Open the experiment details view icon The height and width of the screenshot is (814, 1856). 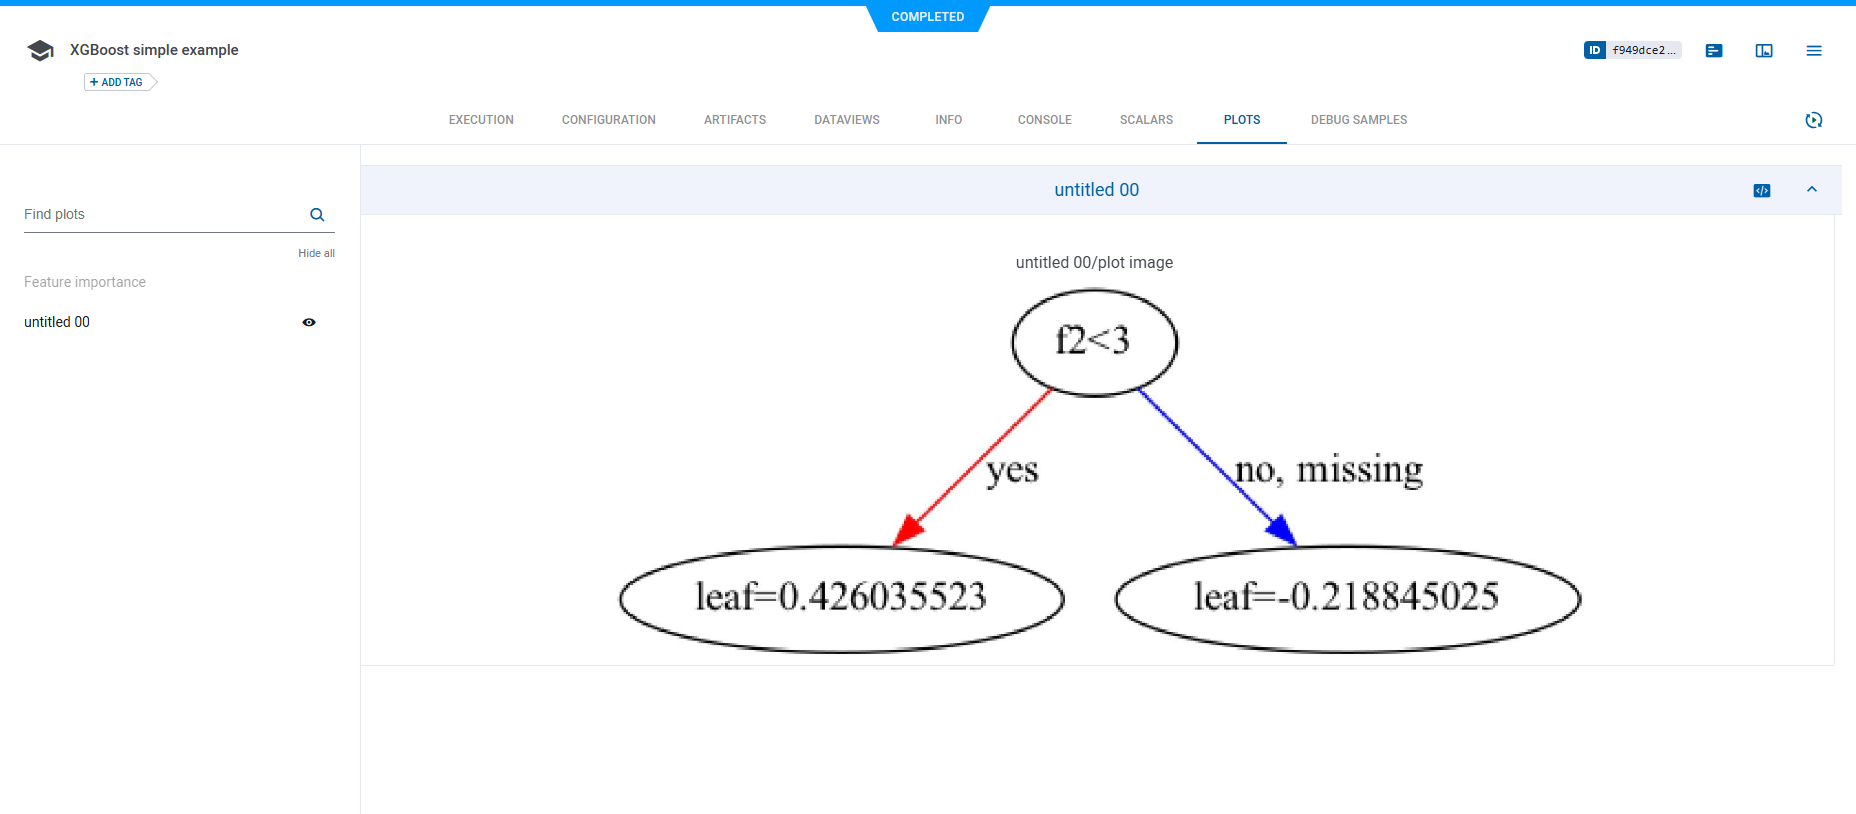point(1714,51)
